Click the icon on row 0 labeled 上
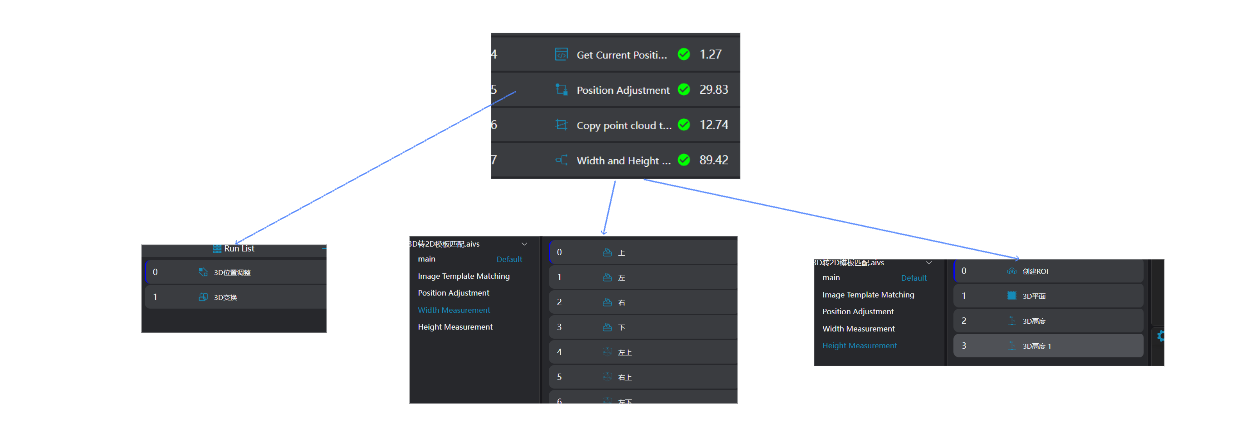Screen dimensions: 1239x442 (x=606, y=253)
